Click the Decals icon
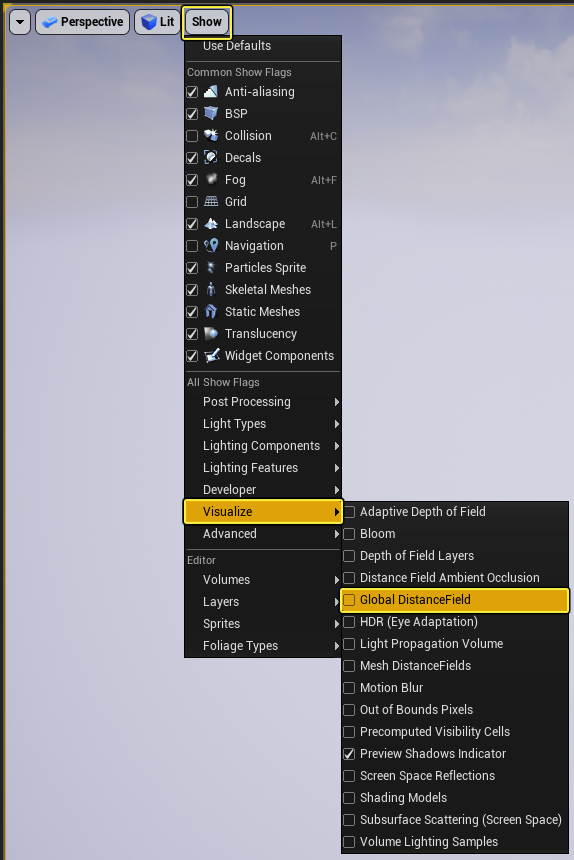Screen dimensions: 574x860 coord(211,157)
